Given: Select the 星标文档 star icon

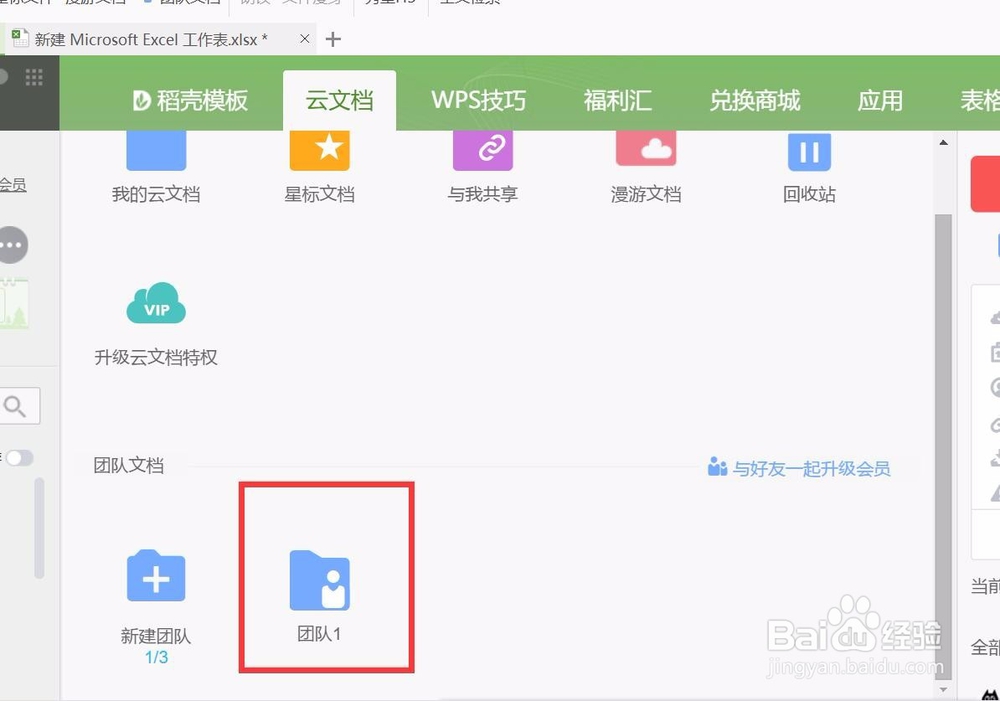Looking at the screenshot, I should pos(319,150).
